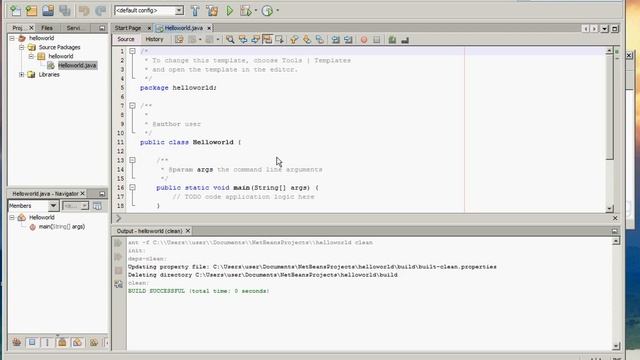Screen dimensions: 640x360
Task: Toggle Show Inherited Members filter in Navigator
Action: pos(17,342)
